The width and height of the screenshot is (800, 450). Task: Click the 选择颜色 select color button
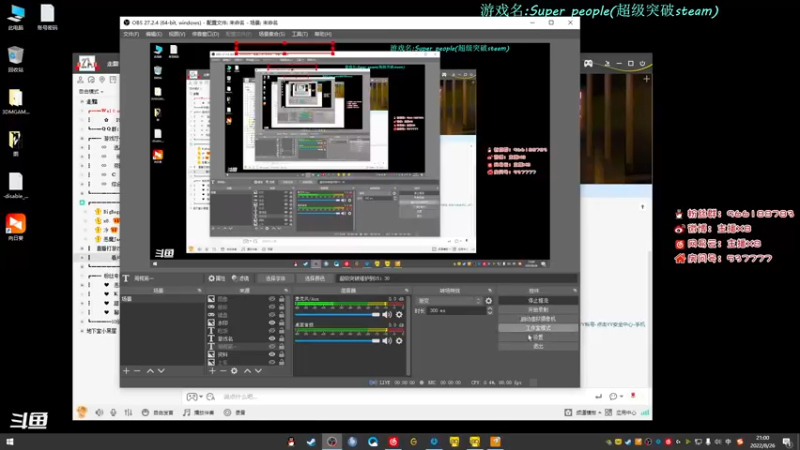pyautogui.click(x=314, y=279)
